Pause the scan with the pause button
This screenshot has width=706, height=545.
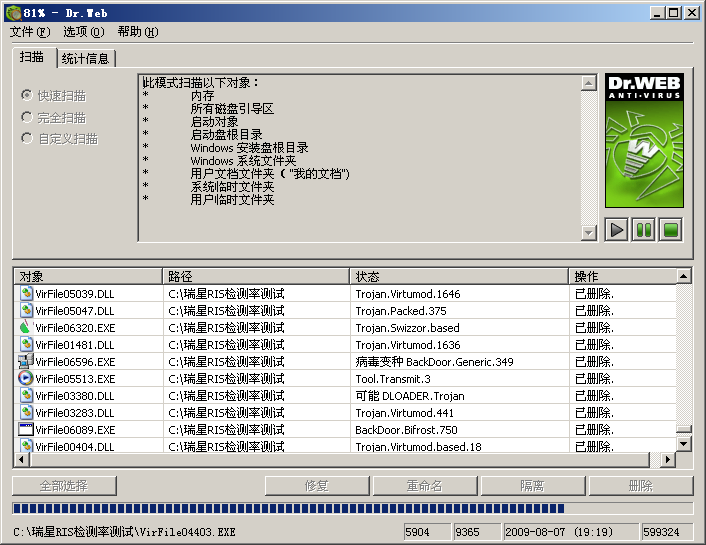point(643,230)
